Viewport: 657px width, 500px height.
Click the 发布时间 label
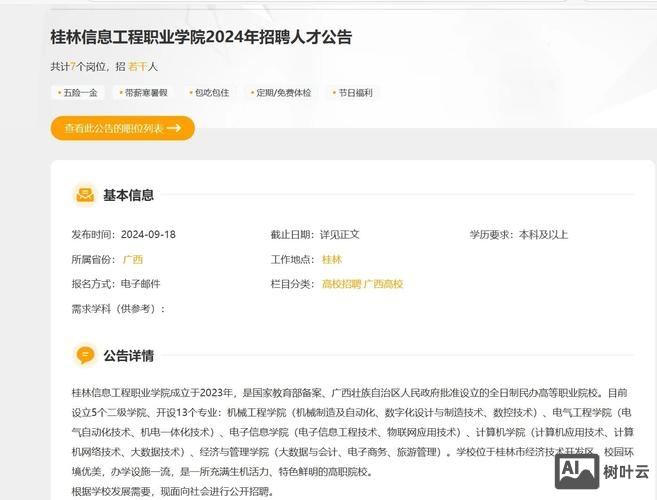click(x=93, y=234)
